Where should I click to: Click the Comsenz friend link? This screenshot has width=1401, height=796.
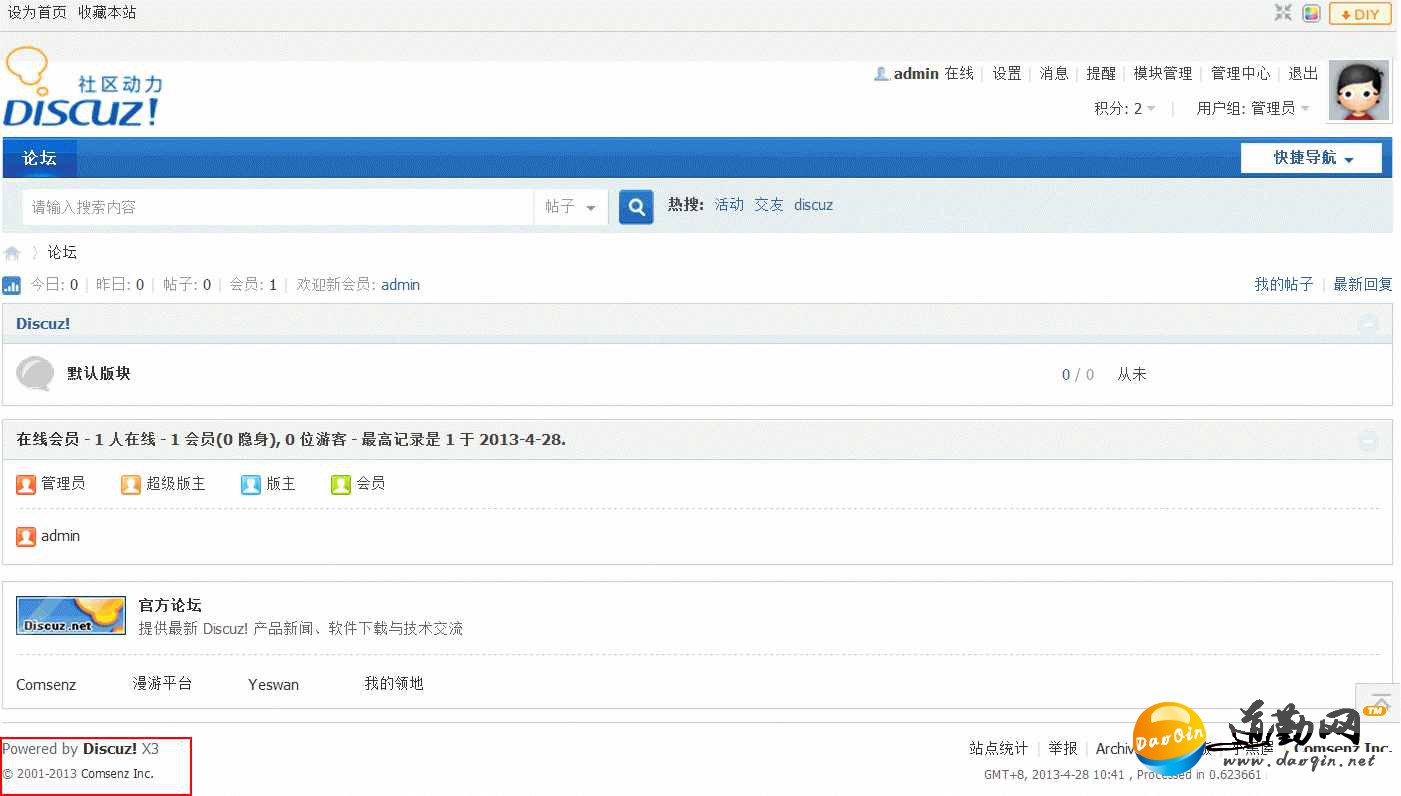pyautogui.click(x=46, y=685)
